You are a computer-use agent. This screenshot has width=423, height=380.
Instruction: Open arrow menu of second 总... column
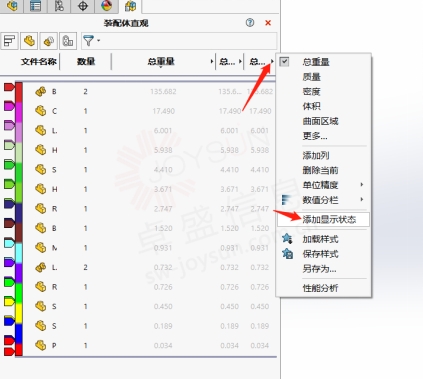[x=240, y=62]
